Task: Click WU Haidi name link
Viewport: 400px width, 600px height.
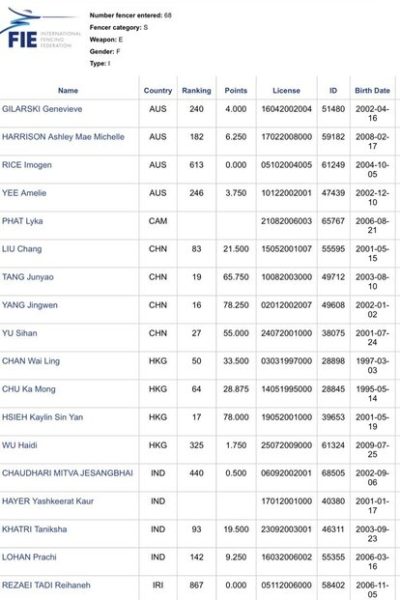Action: pyautogui.click(x=20, y=445)
